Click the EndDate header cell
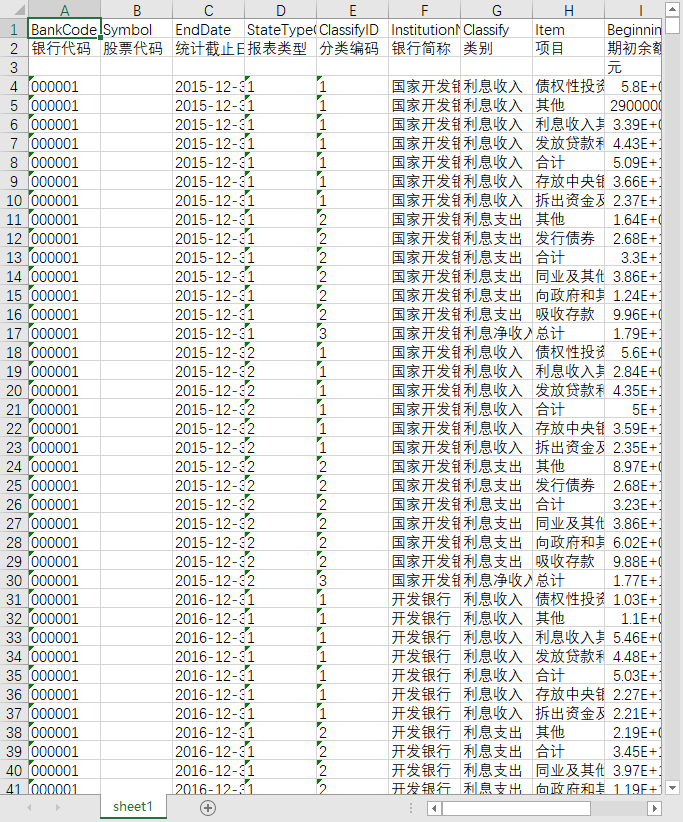This screenshot has width=683, height=822. click(x=208, y=29)
